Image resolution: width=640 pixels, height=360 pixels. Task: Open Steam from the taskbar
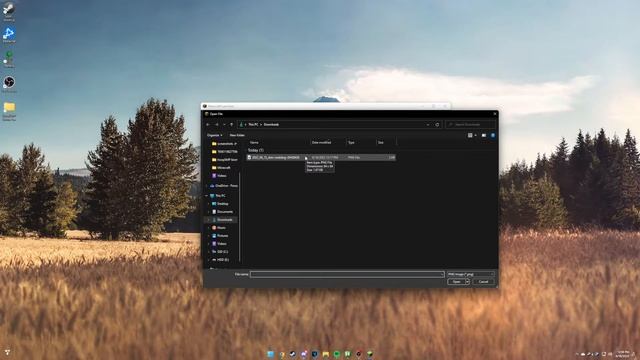pyautogui.click(x=293, y=354)
